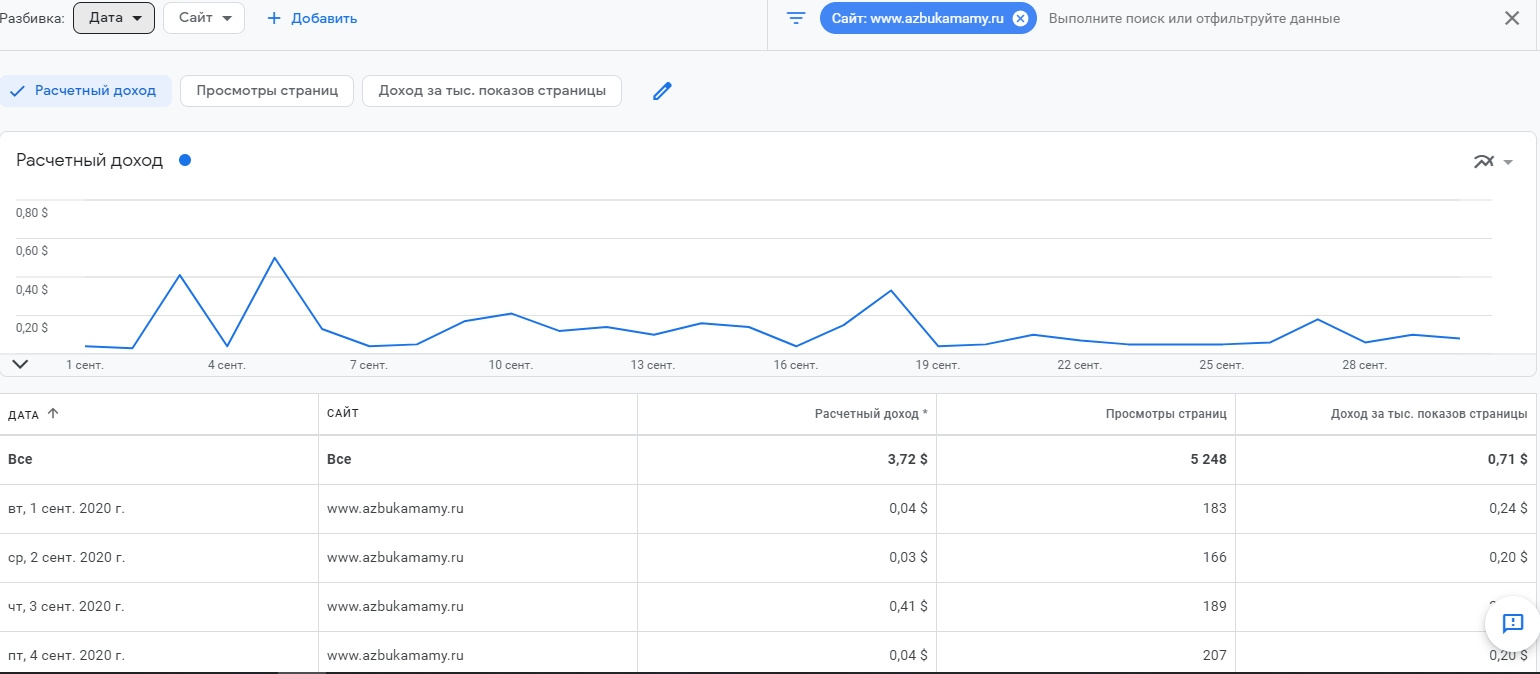The image size is (1540, 674).
Task: Collapse the chart with the chevron
Action: click(20, 364)
